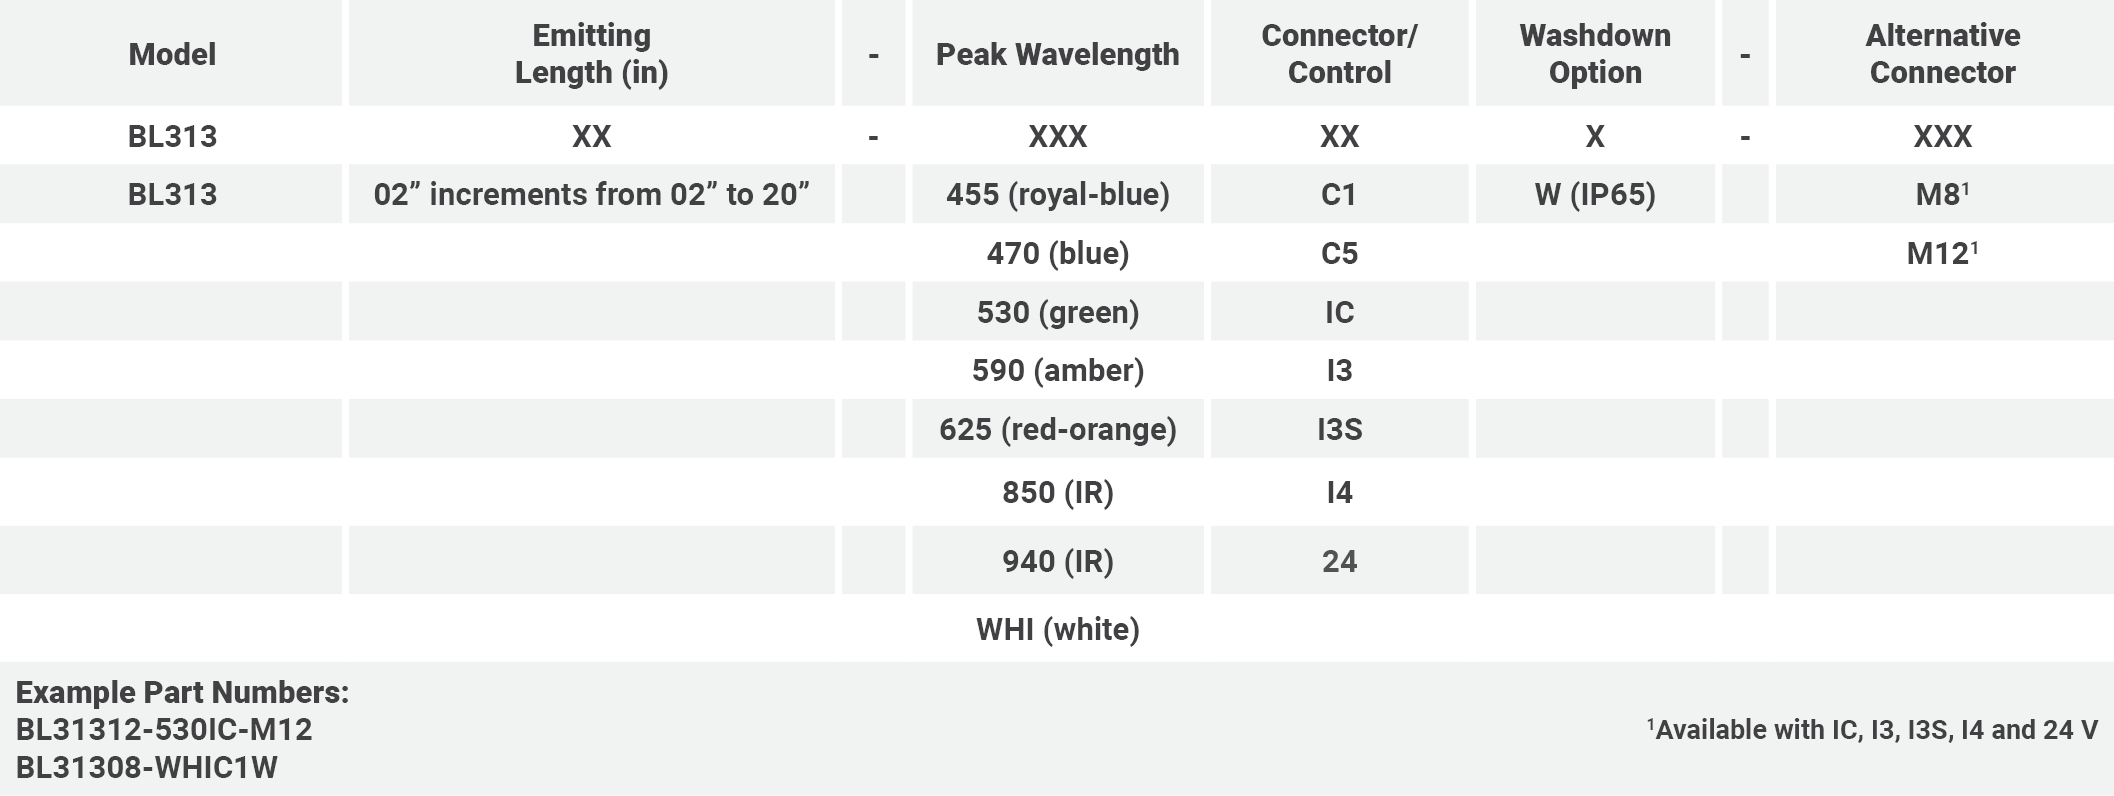Click the Connector/Control column header

[1339, 54]
